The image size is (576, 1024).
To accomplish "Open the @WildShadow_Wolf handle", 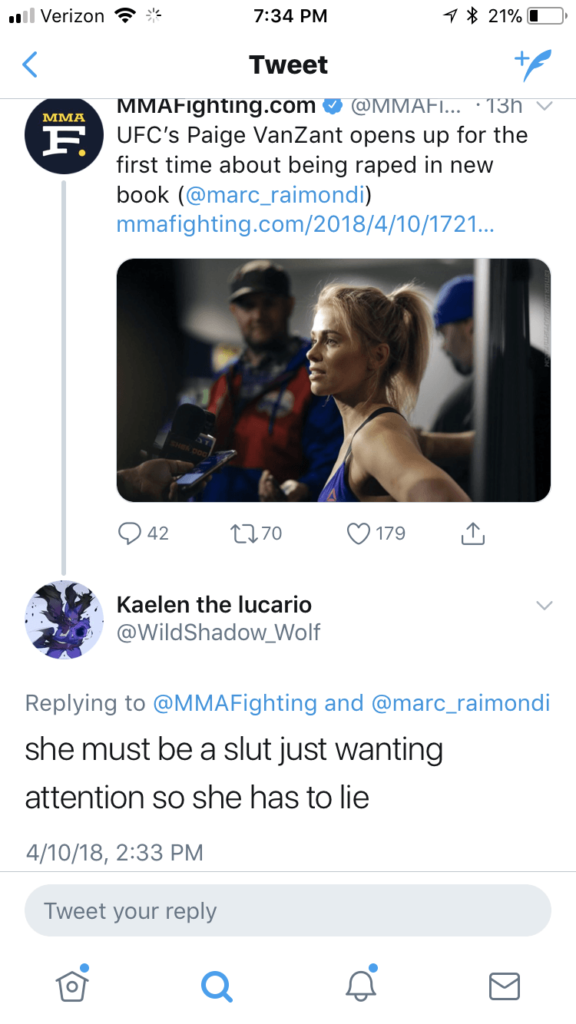I will (x=218, y=633).
